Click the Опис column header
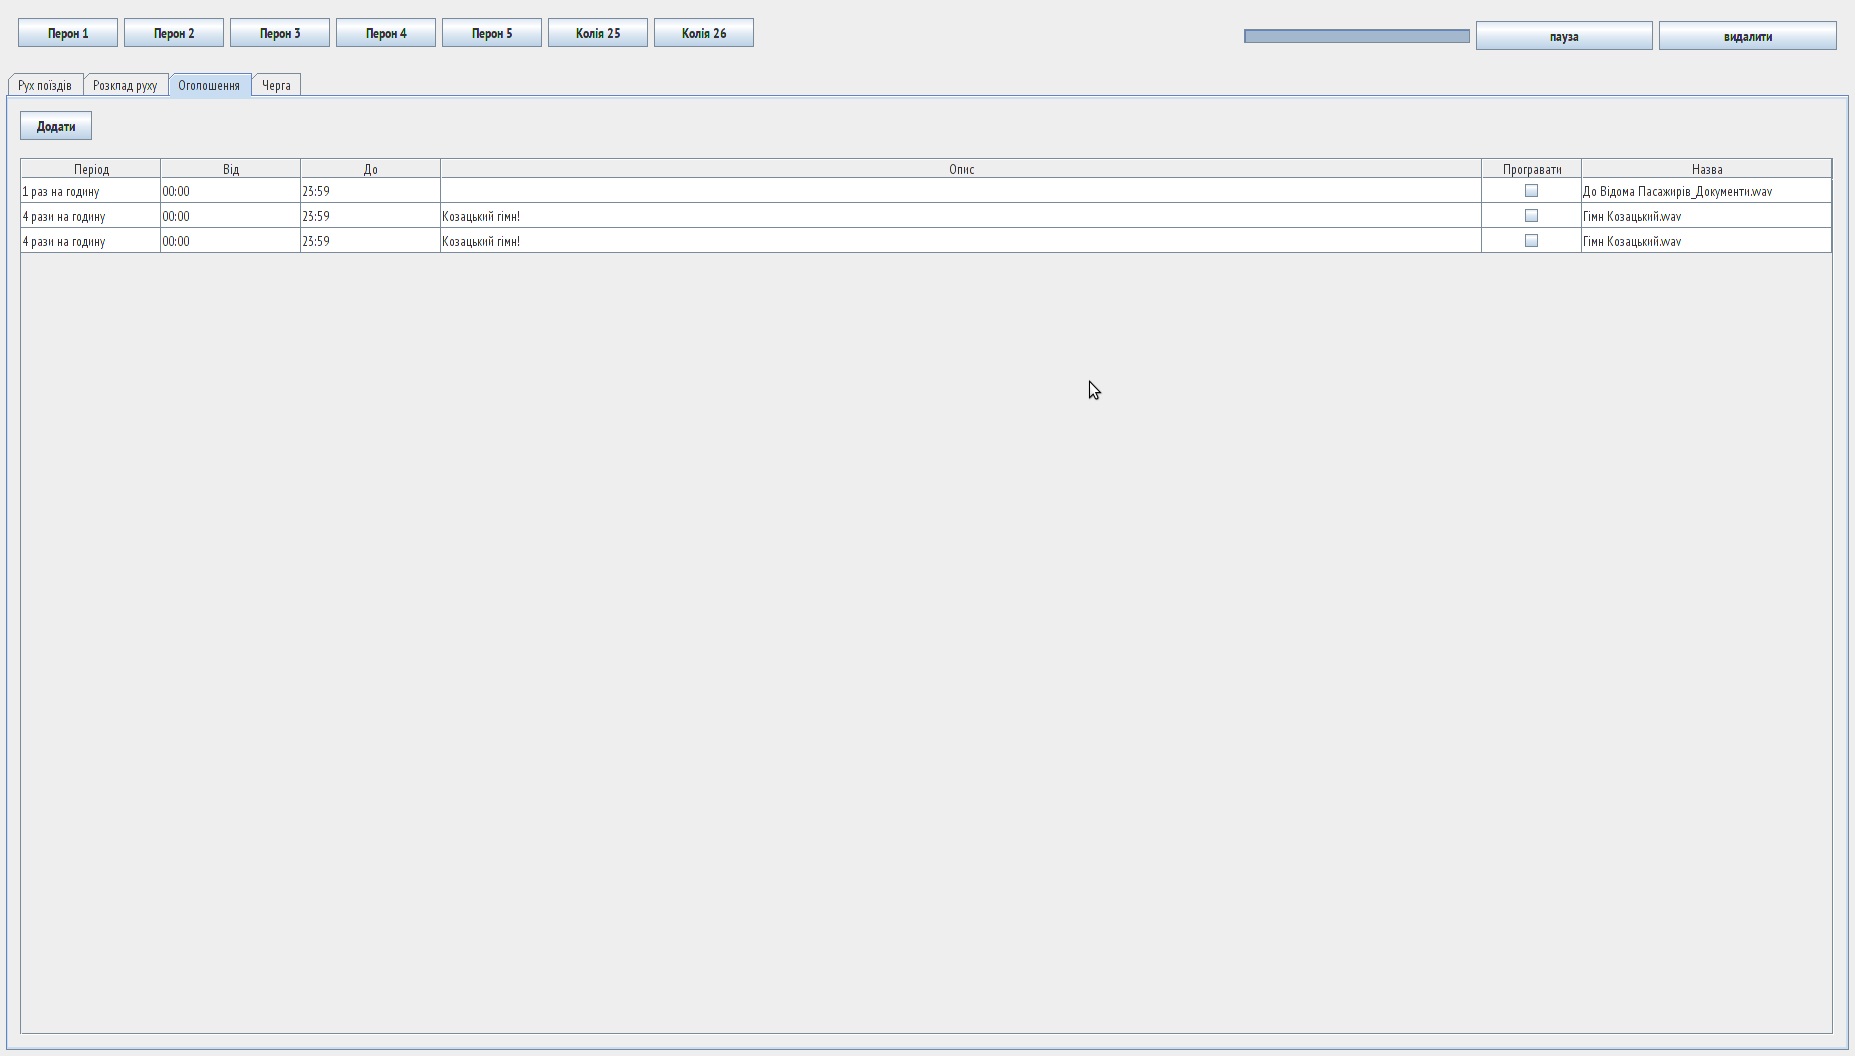The height and width of the screenshot is (1056, 1855). click(x=962, y=168)
